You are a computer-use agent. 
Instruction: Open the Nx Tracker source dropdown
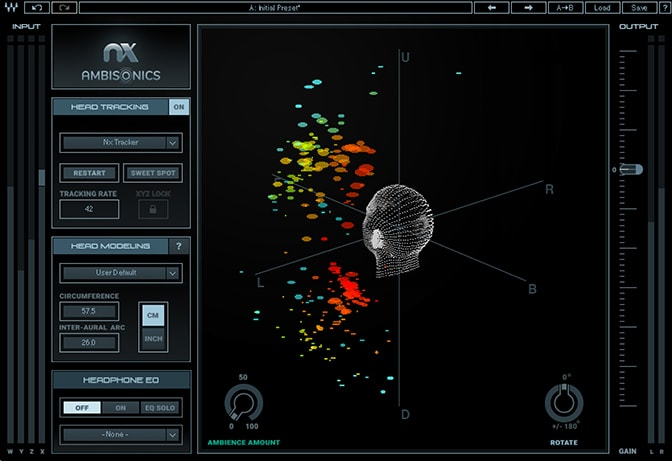pos(120,143)
